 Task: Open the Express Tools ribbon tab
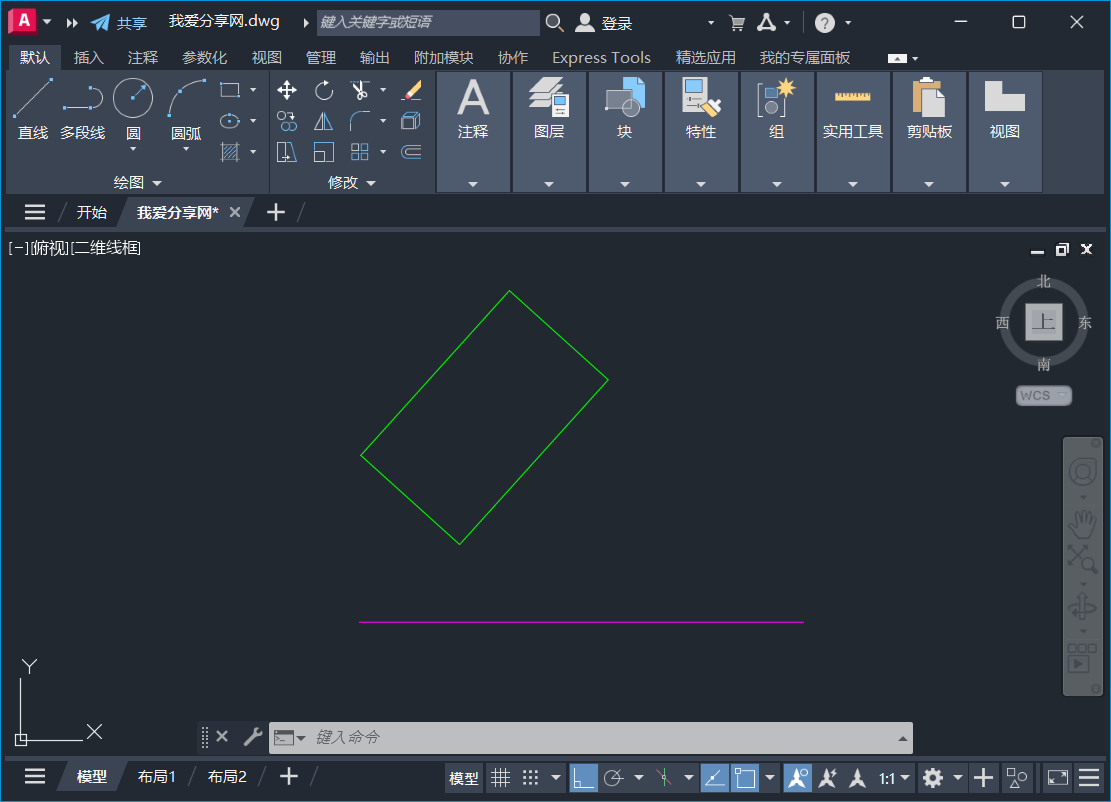click(600, 57)
